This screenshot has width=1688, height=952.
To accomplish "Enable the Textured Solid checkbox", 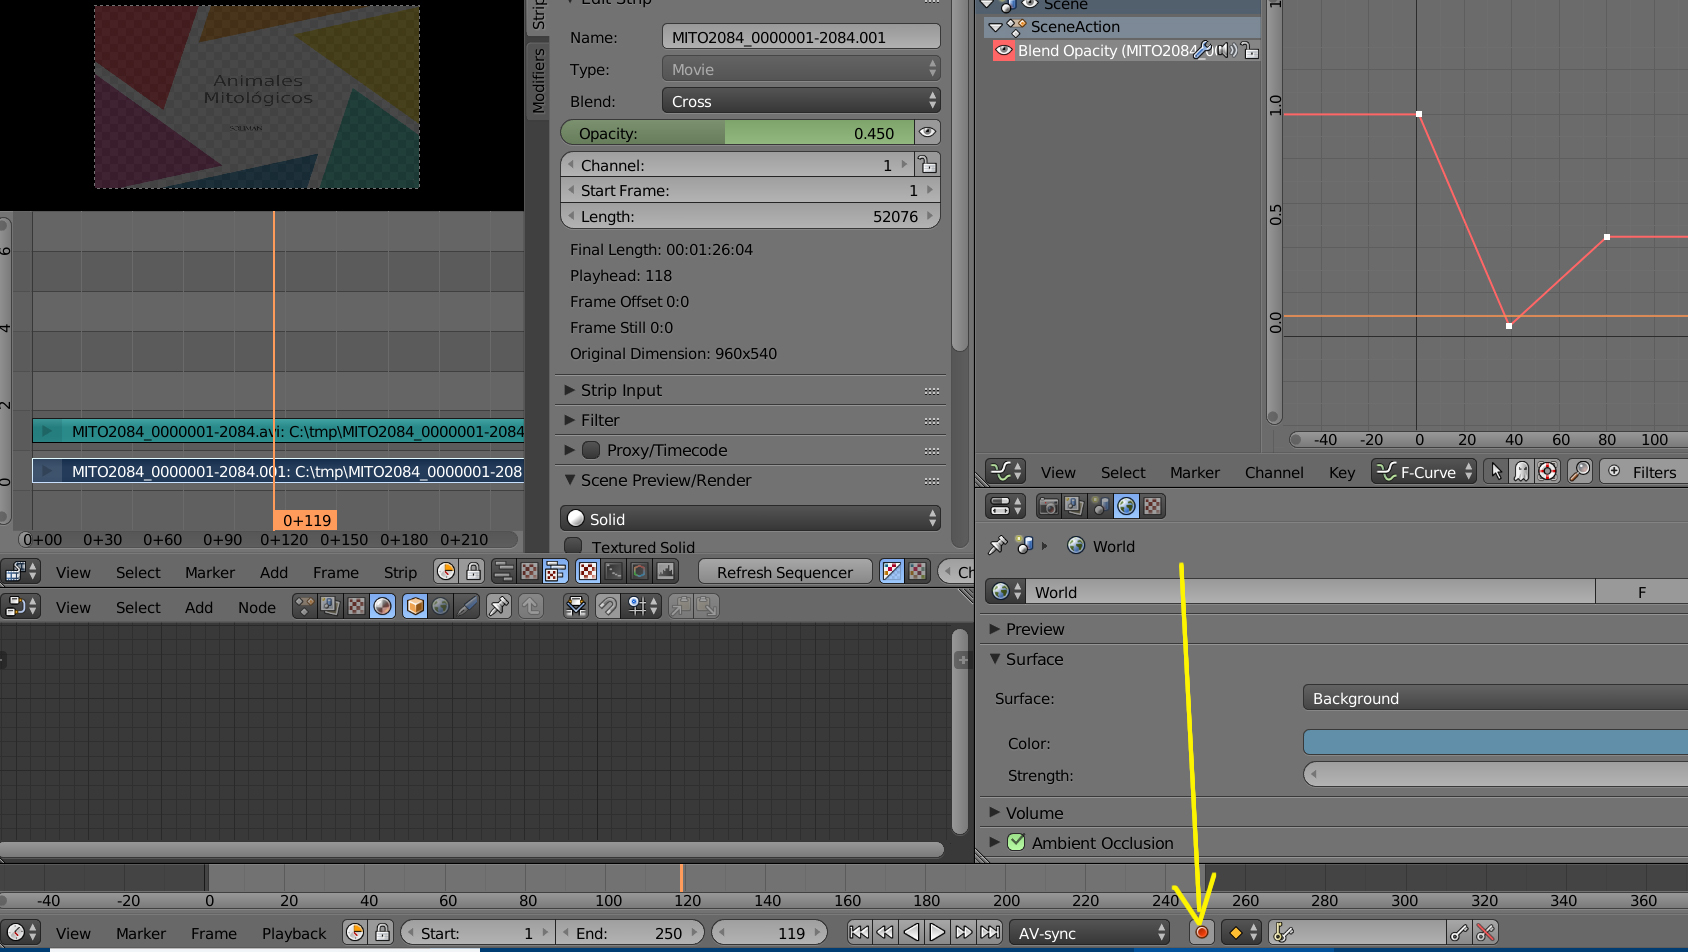I will pyautogui.click(x=573, y=546).
